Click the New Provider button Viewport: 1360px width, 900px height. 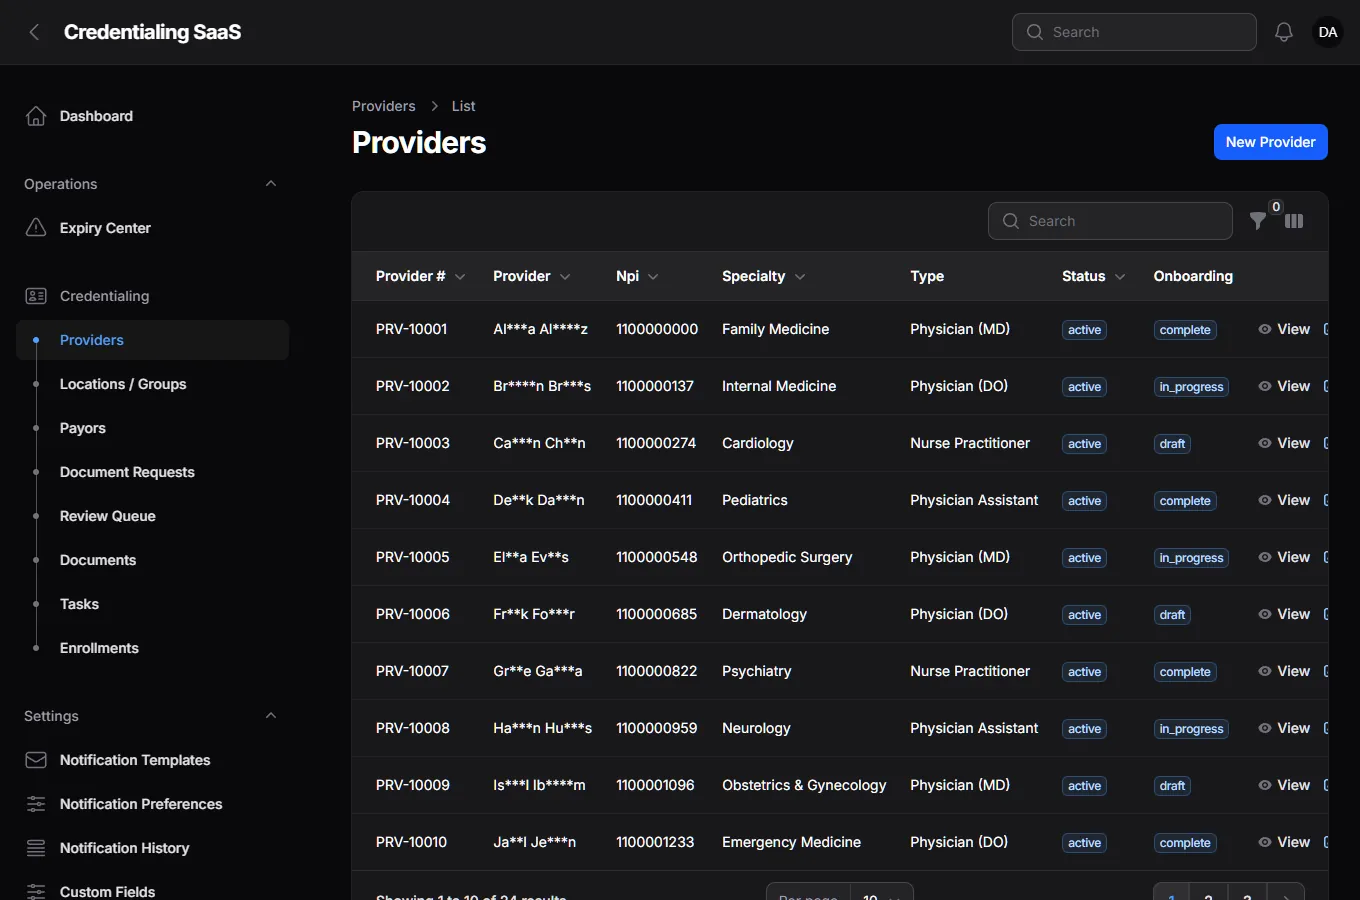(x=1271, y=142)
